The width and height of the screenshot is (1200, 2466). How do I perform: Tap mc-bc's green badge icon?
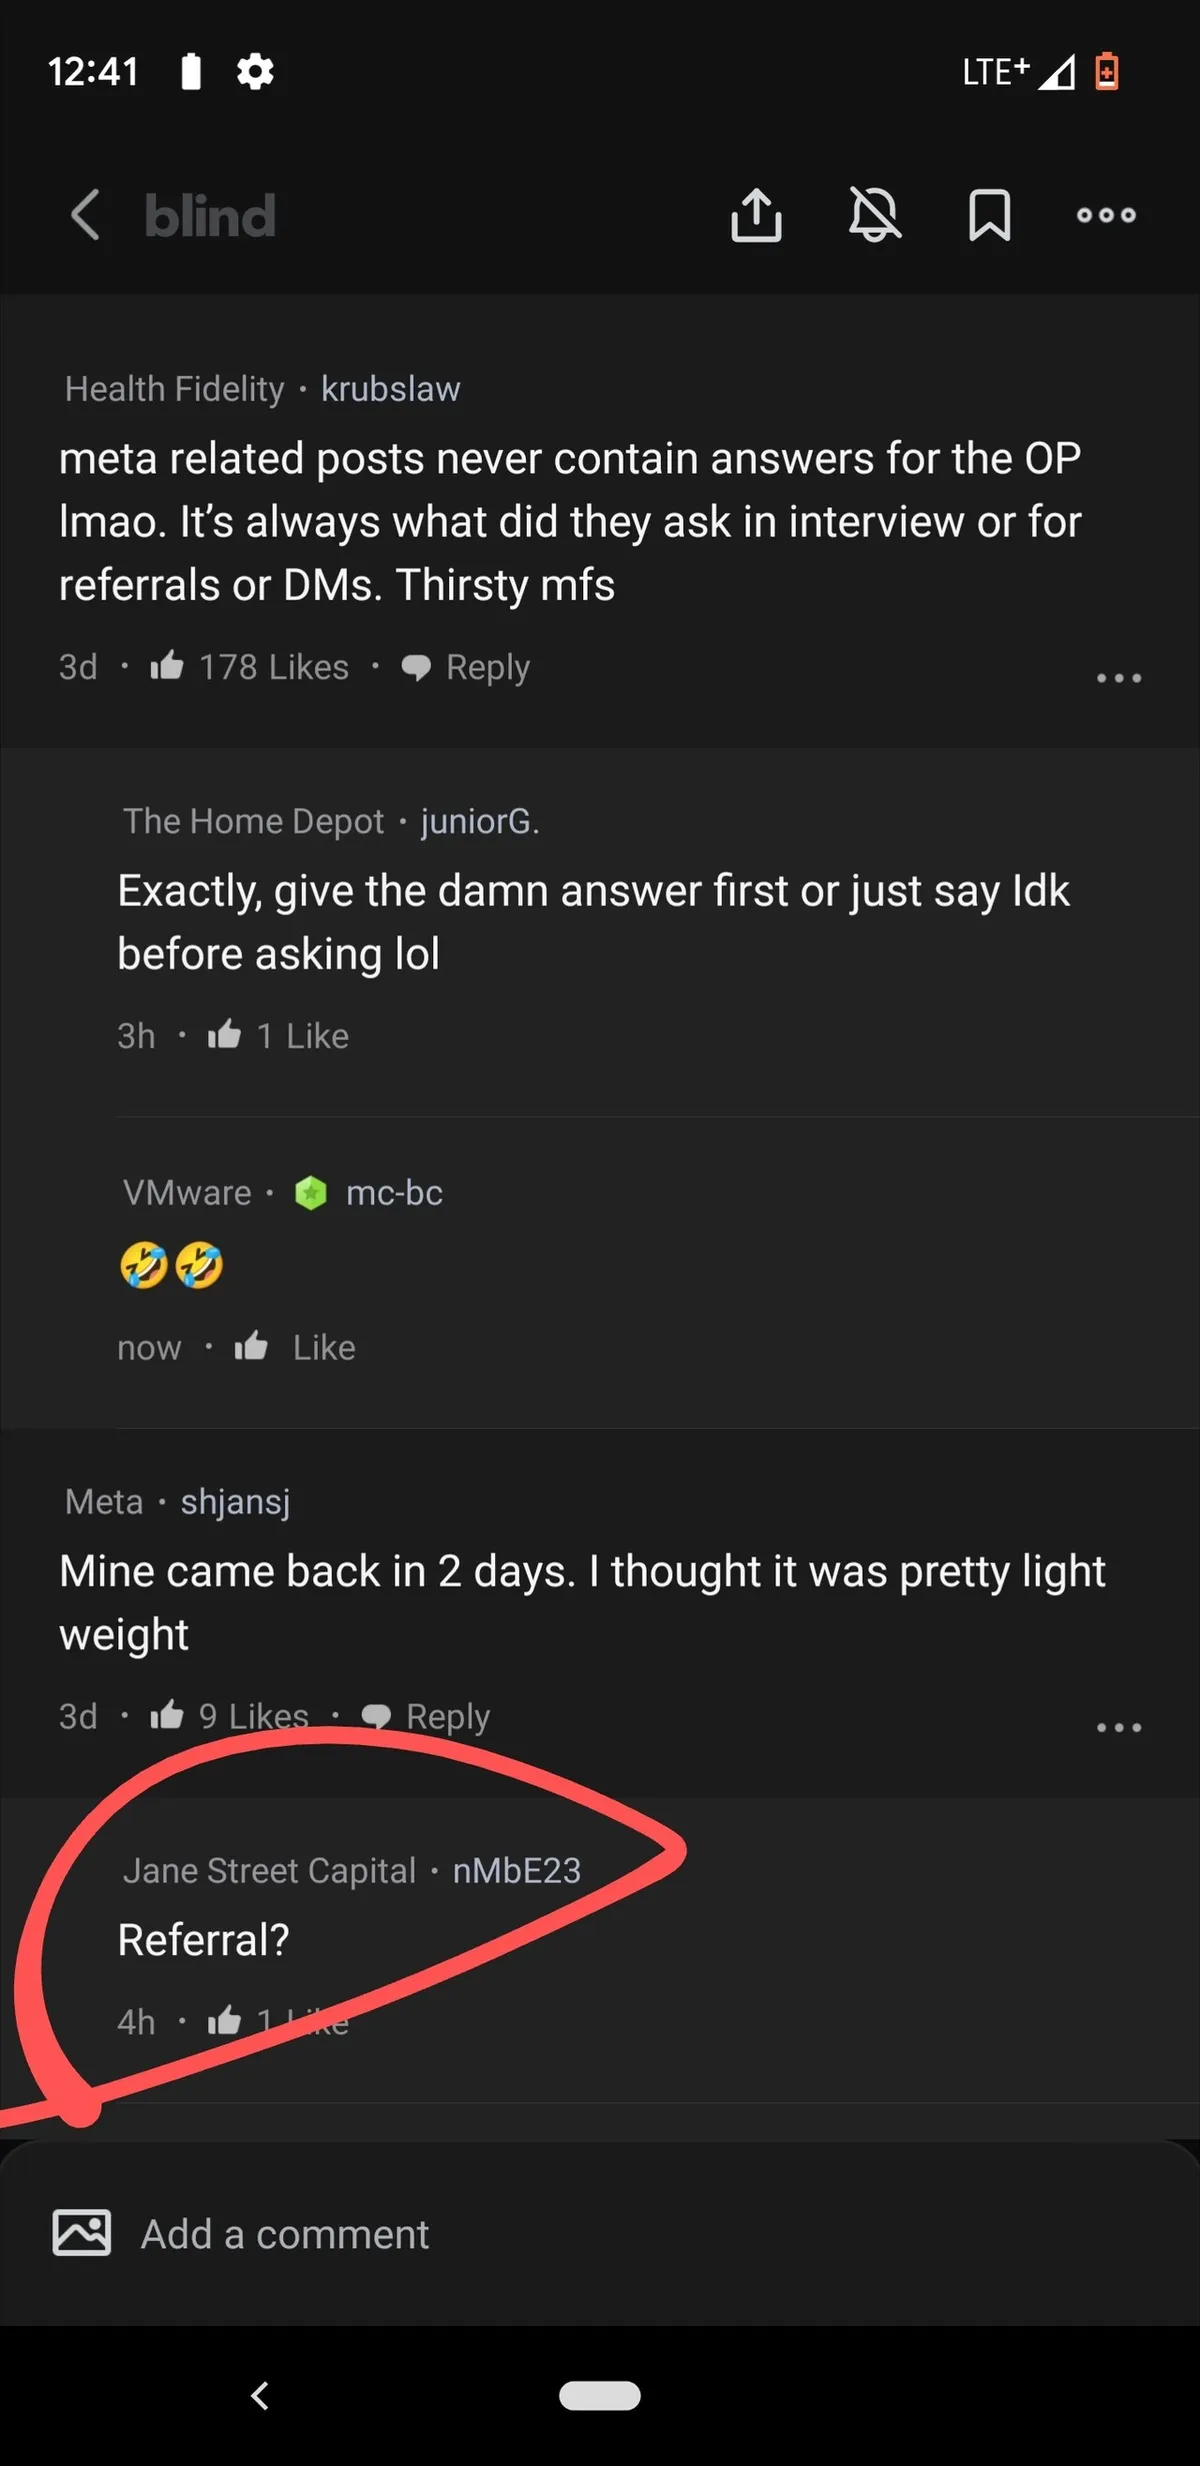coord(311,1193)
